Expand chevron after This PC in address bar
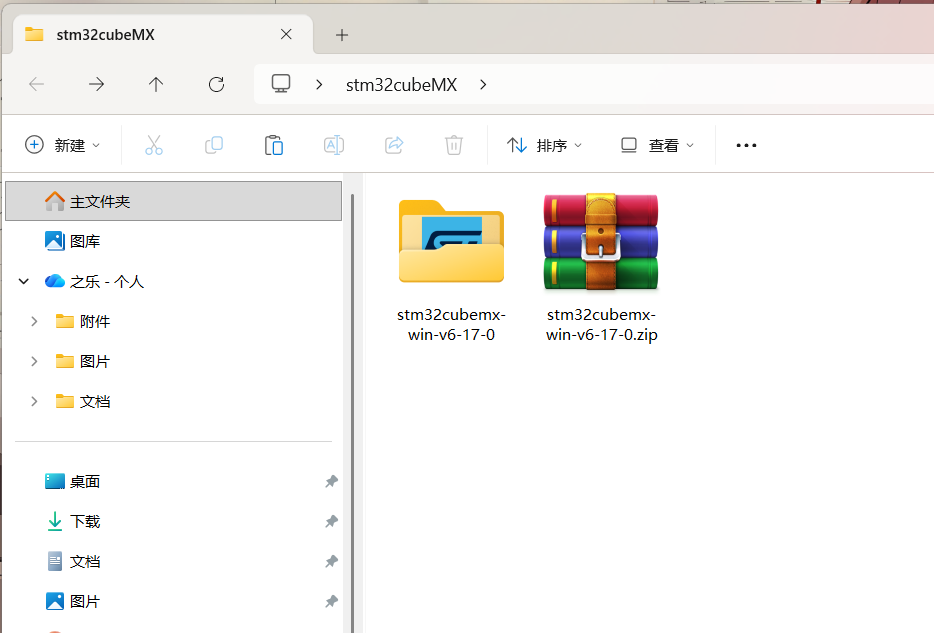This screenshot has height=633, width=934. [319, 85]
